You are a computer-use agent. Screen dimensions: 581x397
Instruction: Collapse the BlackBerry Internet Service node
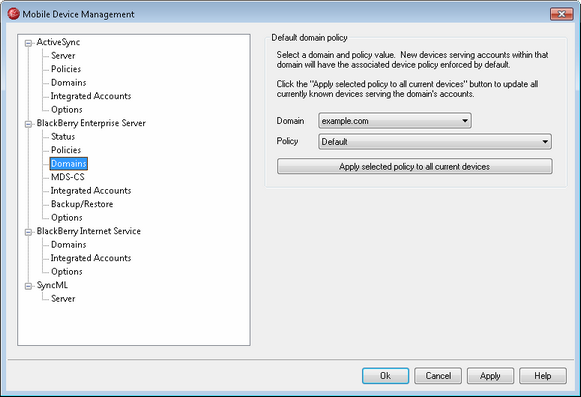28,232
